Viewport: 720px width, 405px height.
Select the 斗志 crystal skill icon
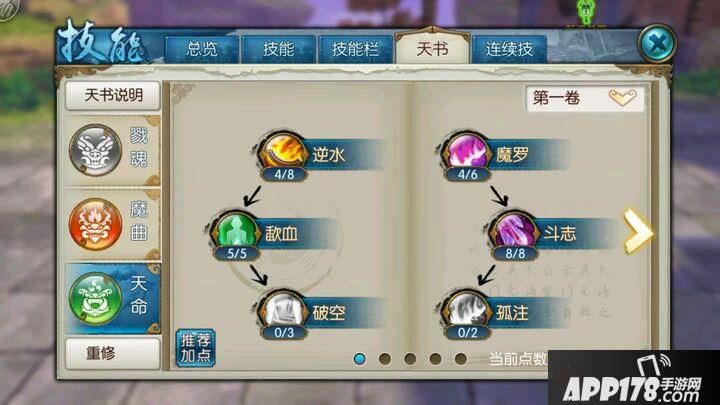coord(513,231)
